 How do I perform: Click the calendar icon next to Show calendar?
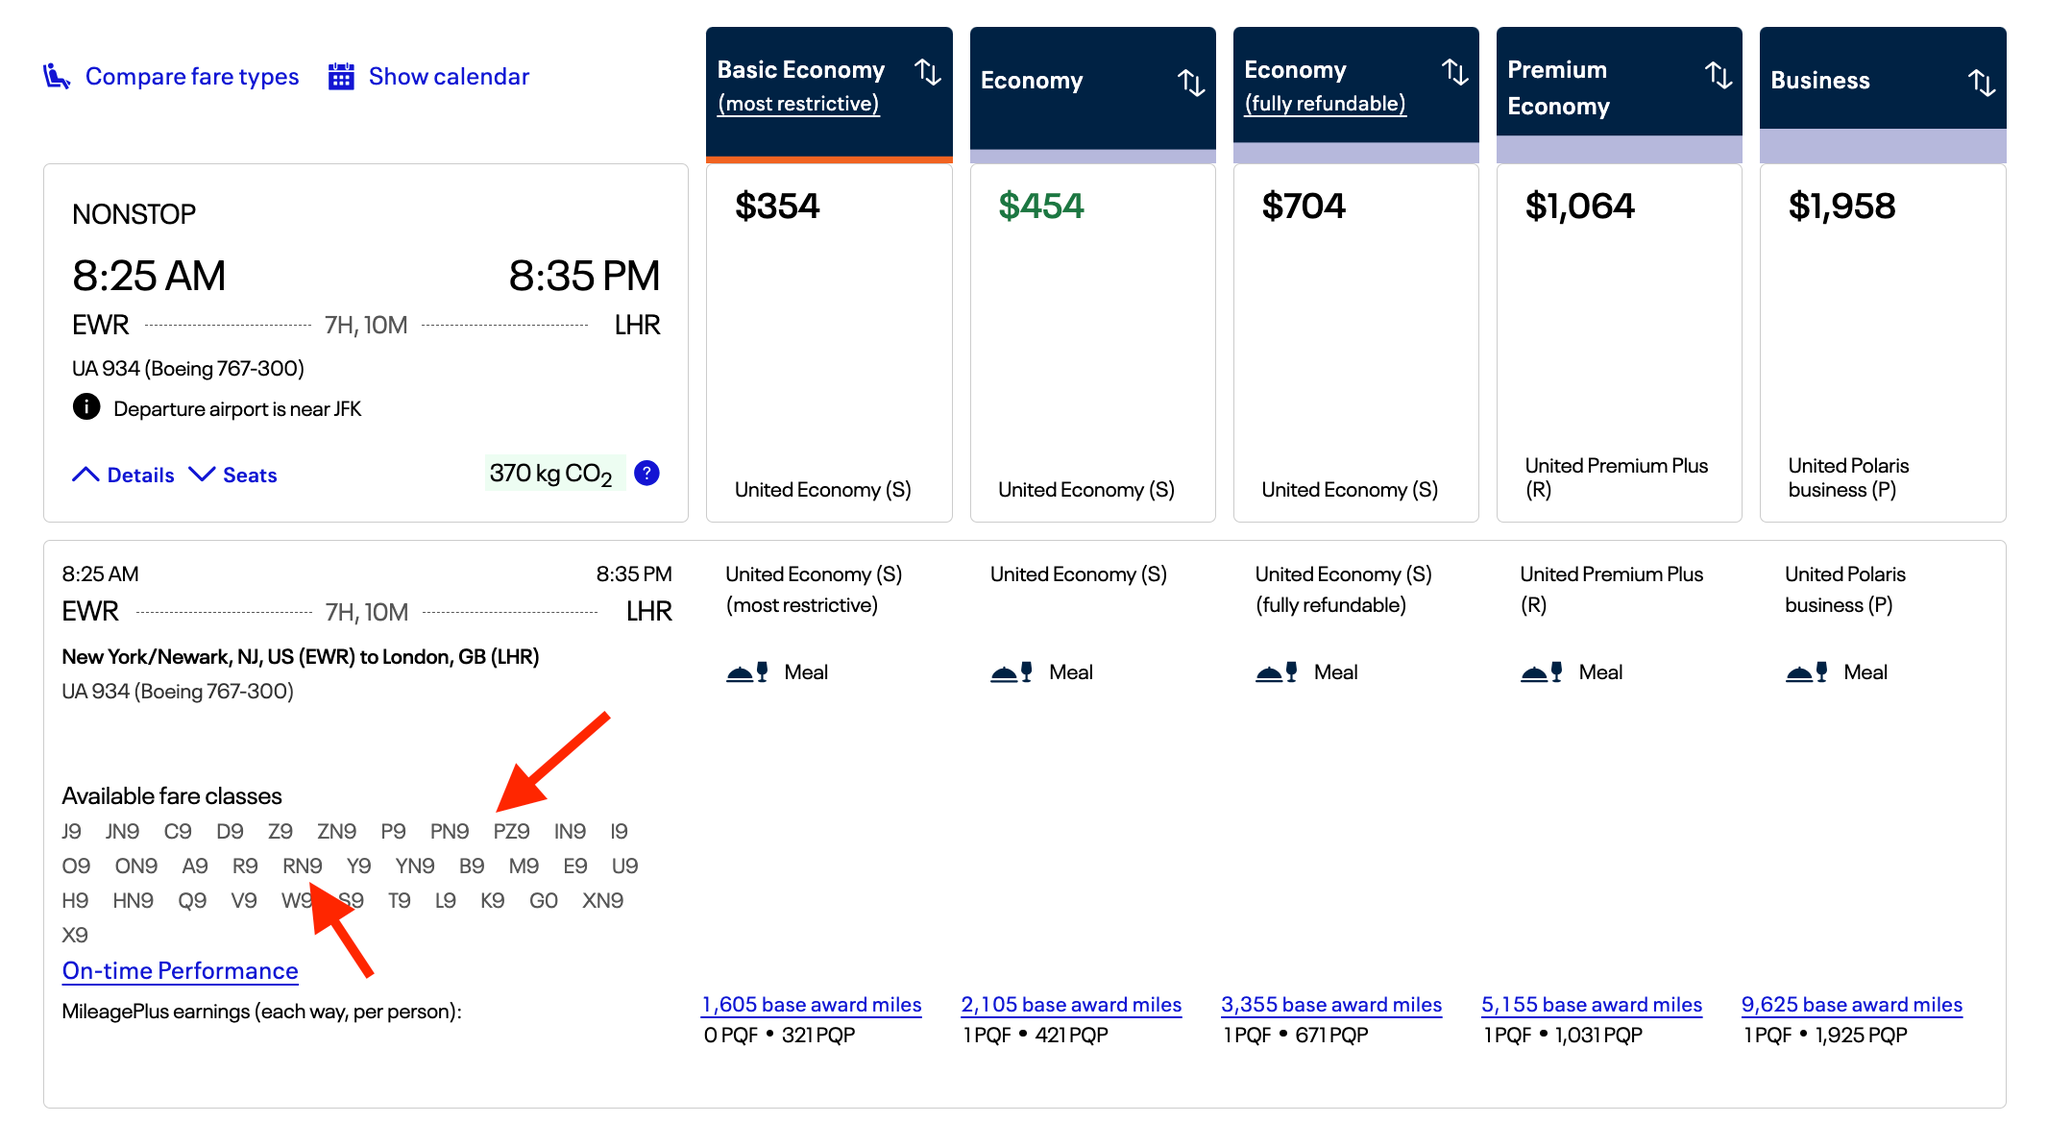click(340, 75)
